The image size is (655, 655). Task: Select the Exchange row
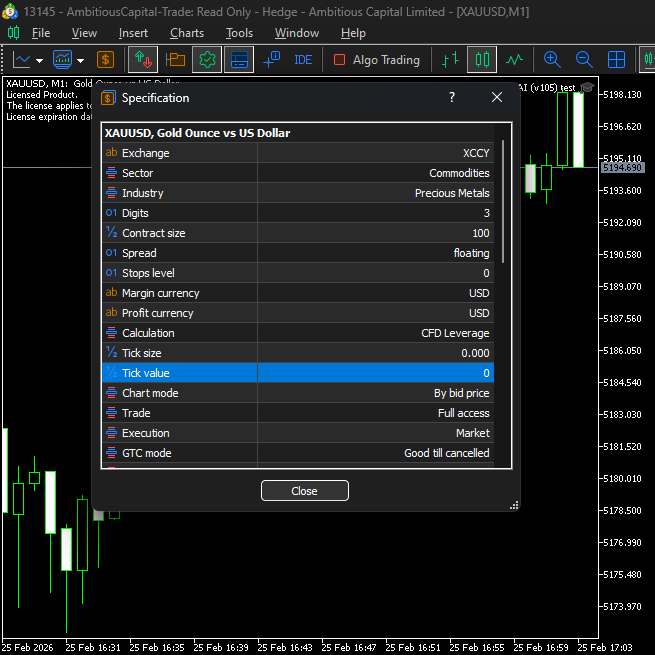pyautogui.click(x=298, y=153)
